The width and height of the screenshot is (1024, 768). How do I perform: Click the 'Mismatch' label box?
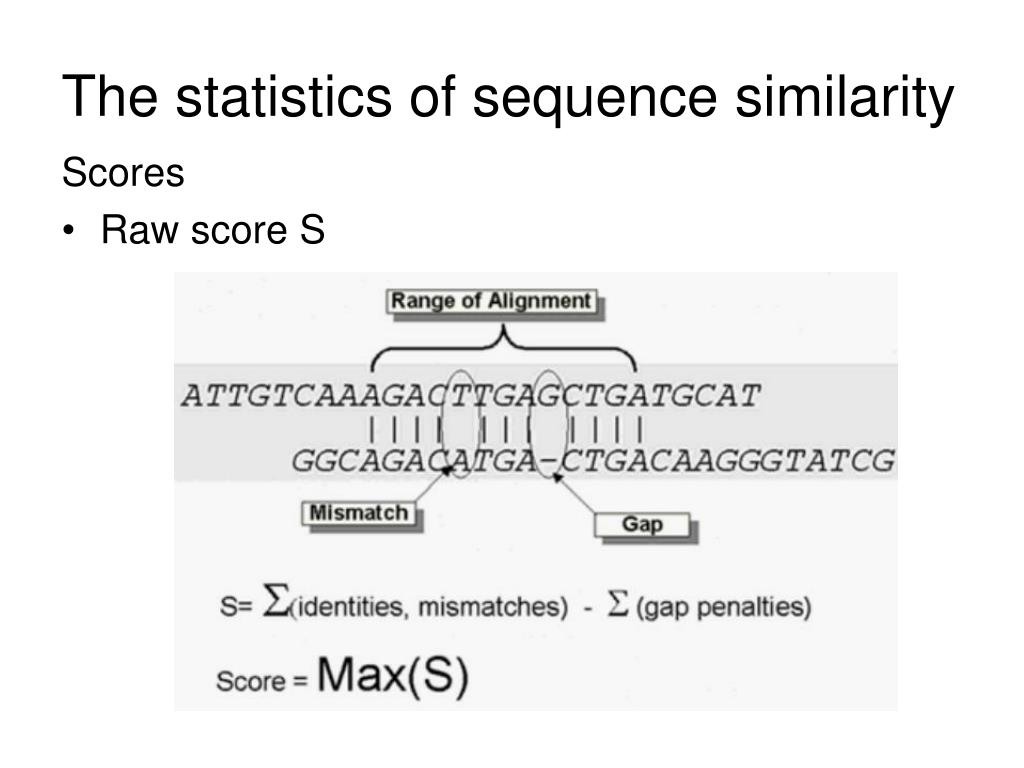(x=358, y=513)
